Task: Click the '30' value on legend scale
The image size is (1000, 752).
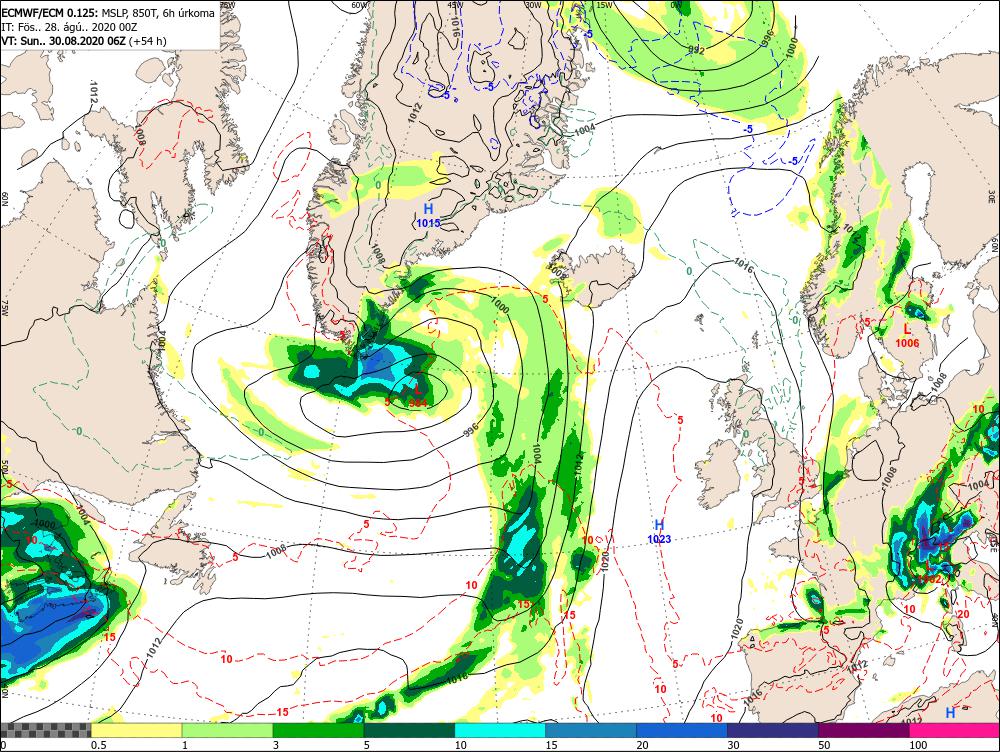Action: pyautogui.click(x=733, y=745)
